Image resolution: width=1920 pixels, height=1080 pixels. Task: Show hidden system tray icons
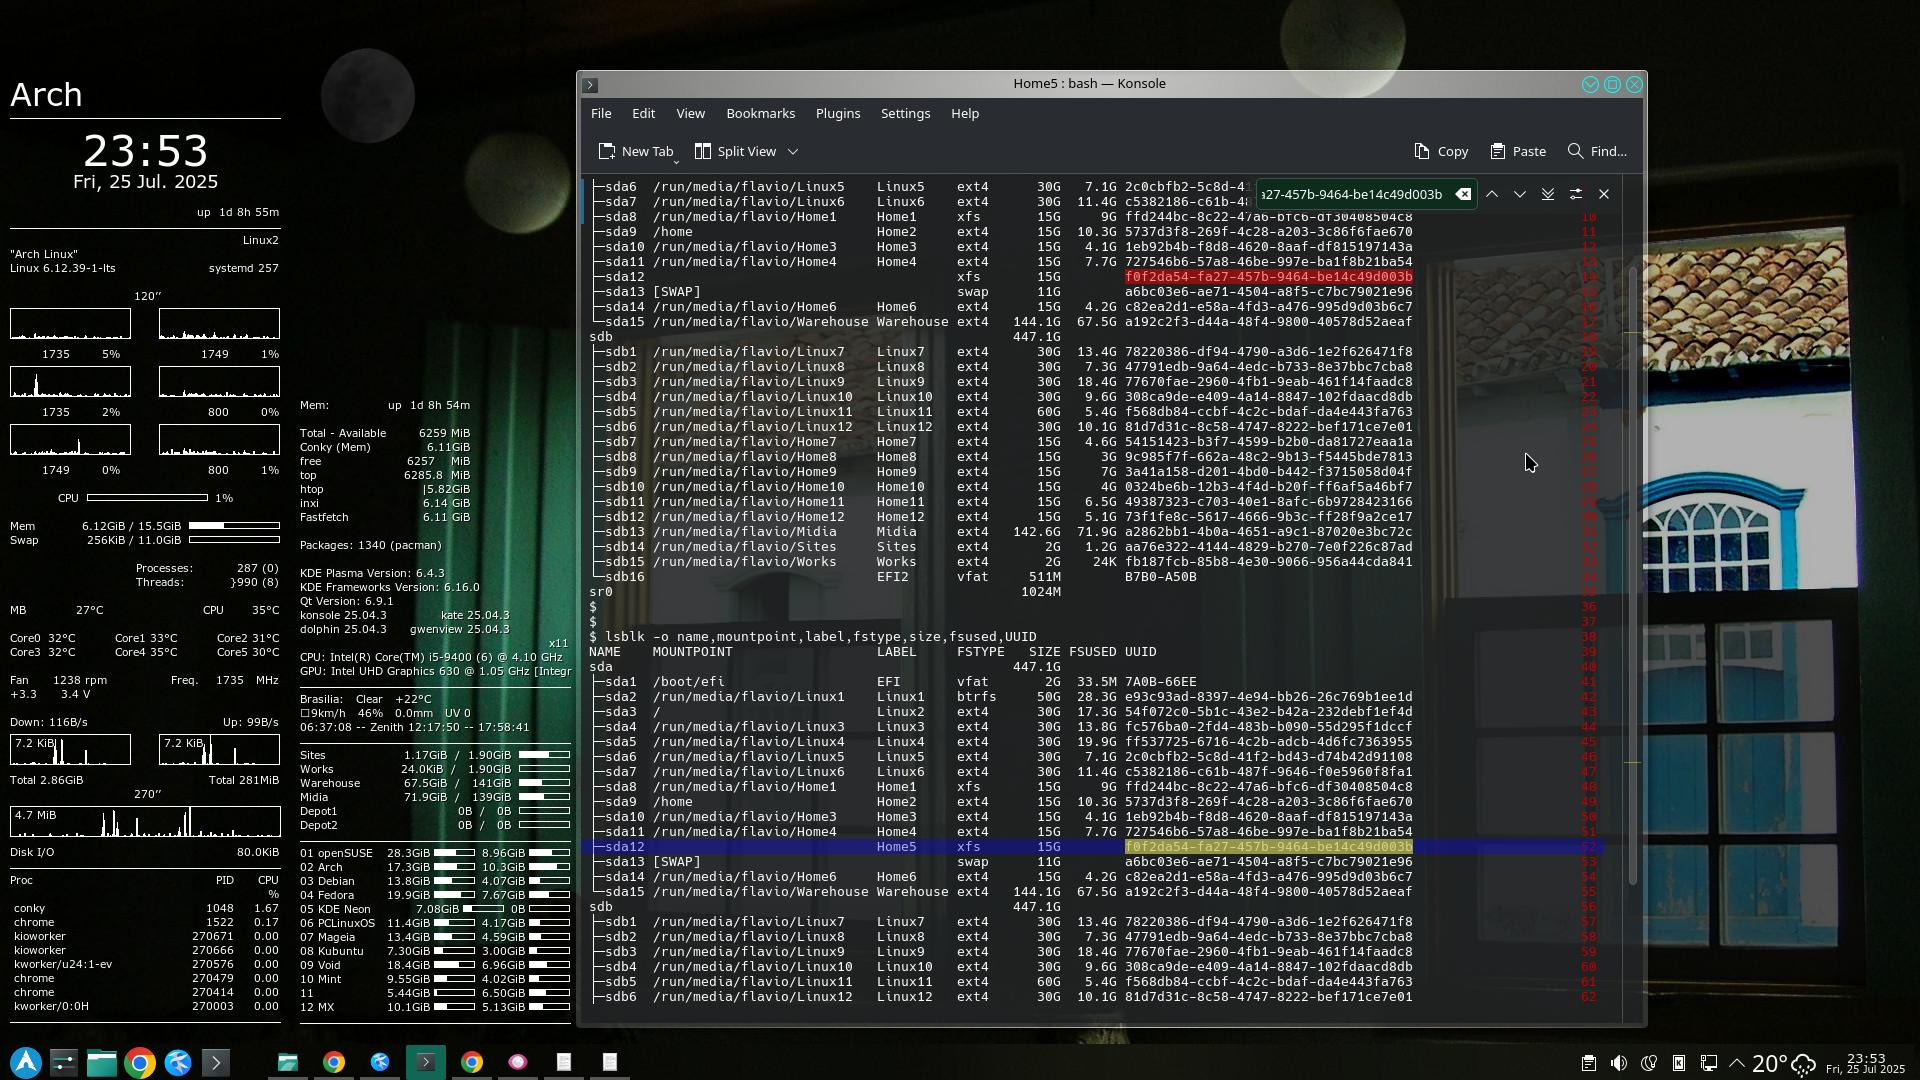point(1737,1063)
